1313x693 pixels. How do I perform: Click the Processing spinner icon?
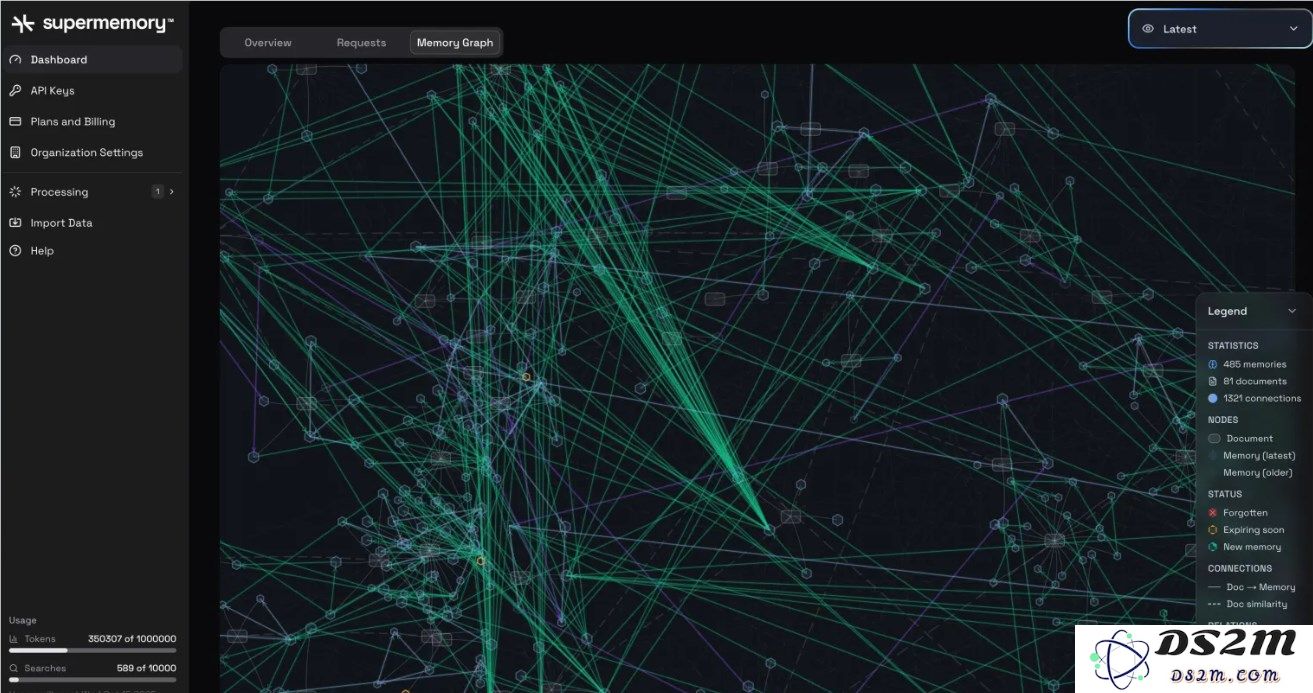[14, 191]
